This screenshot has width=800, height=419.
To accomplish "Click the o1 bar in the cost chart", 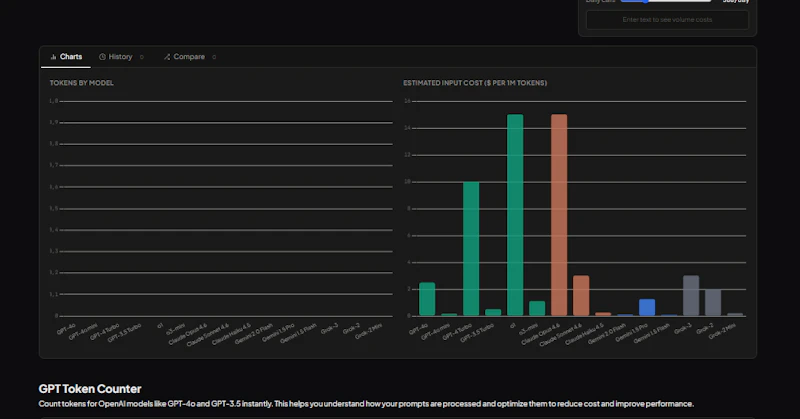I will click(x=515, y=215).
